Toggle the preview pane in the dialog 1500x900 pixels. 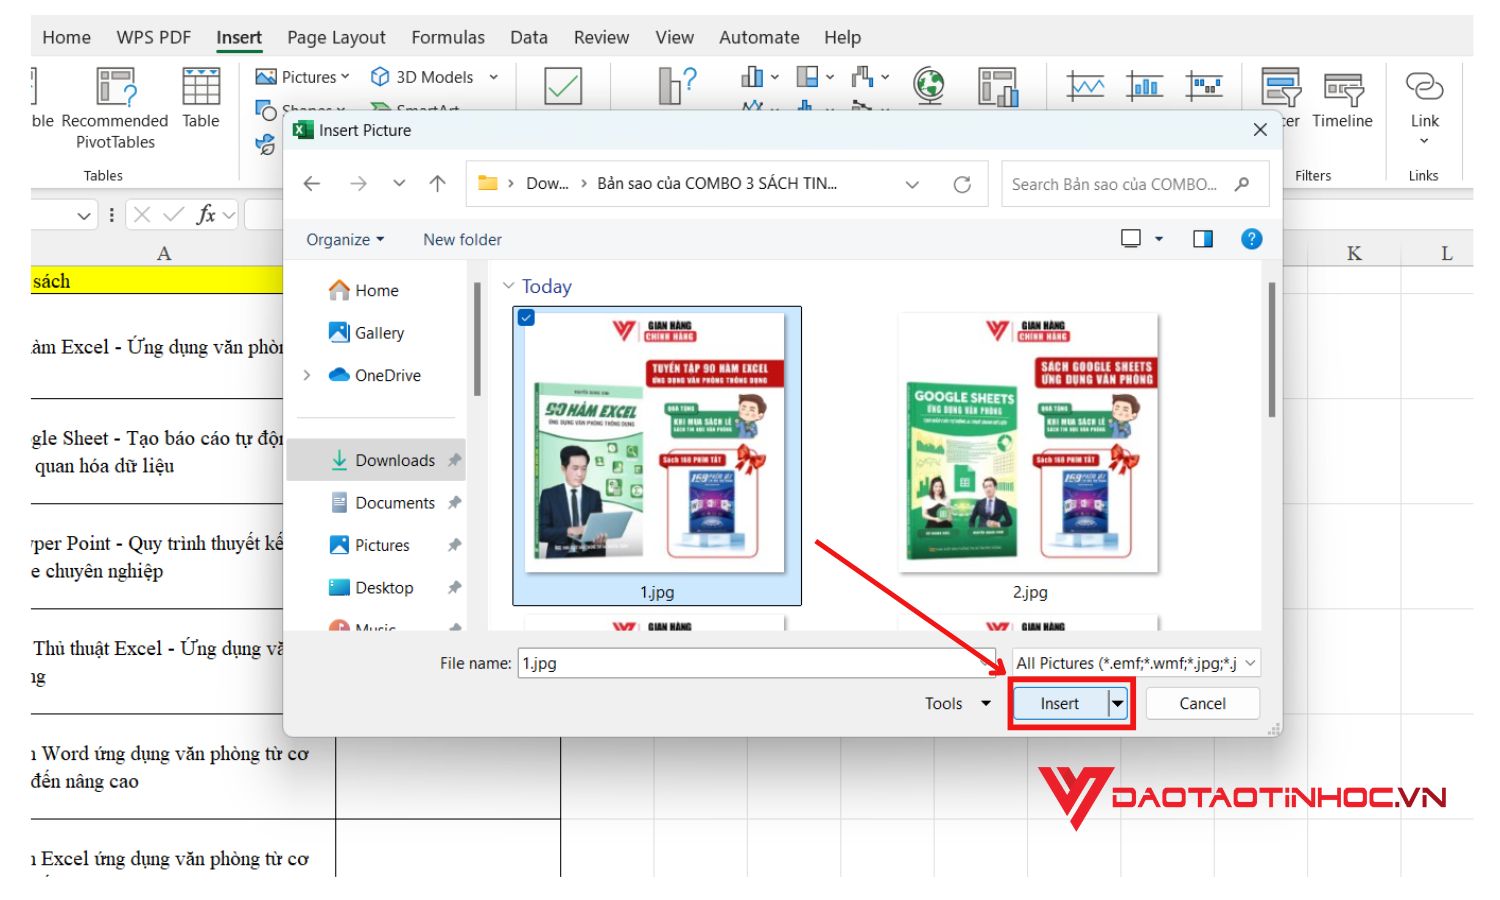(1203, 238)
